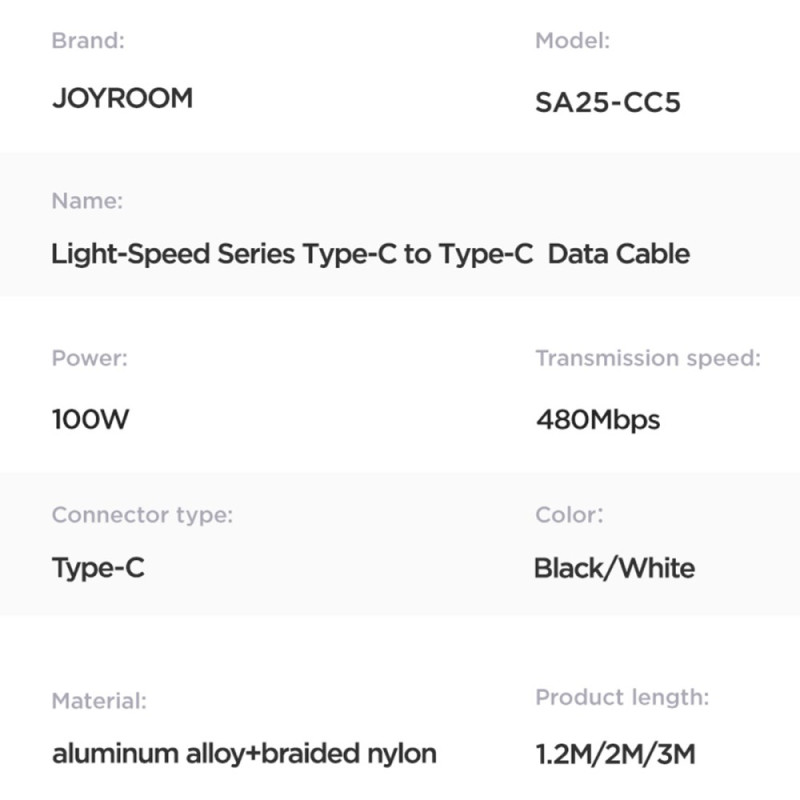Click the Power label
800x800 pixels.
coord(90,358)
